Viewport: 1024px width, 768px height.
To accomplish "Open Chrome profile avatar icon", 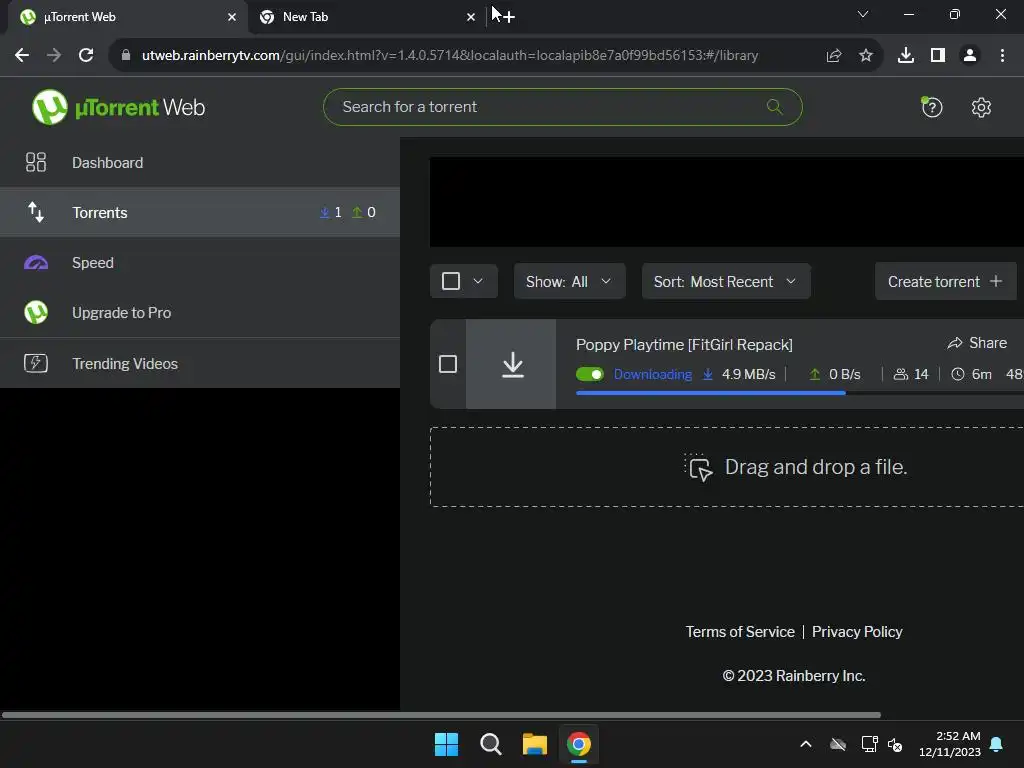I will [x=970, y=56].
